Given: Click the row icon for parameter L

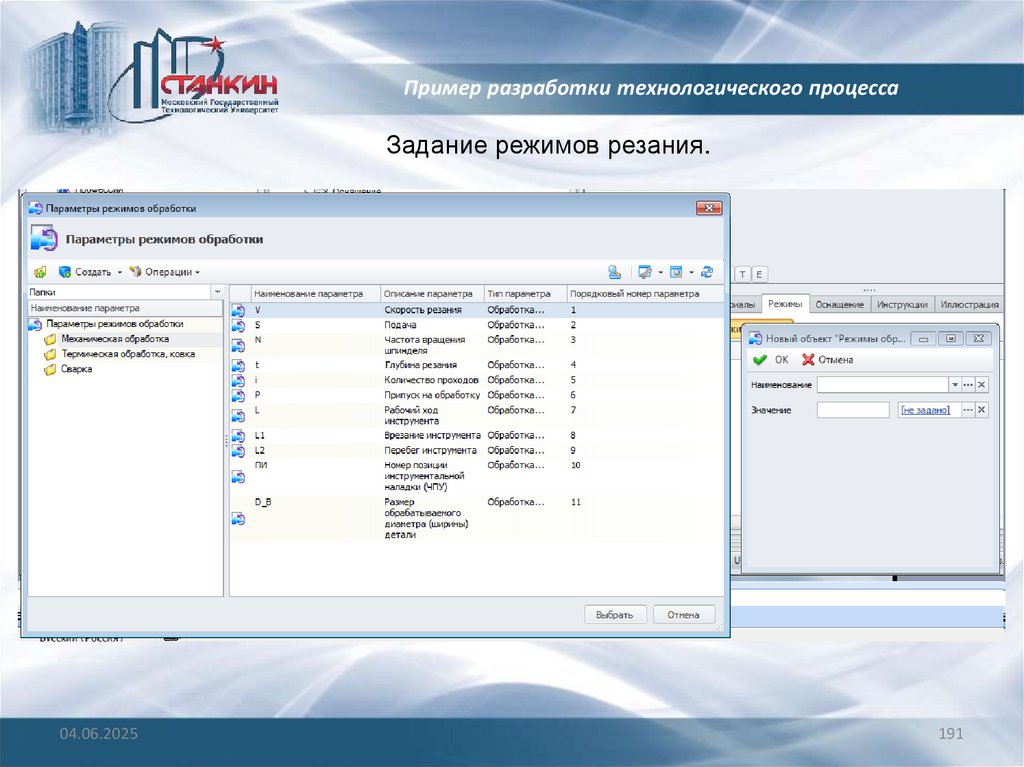Looking at the screenshot, I should coord(238,416).
